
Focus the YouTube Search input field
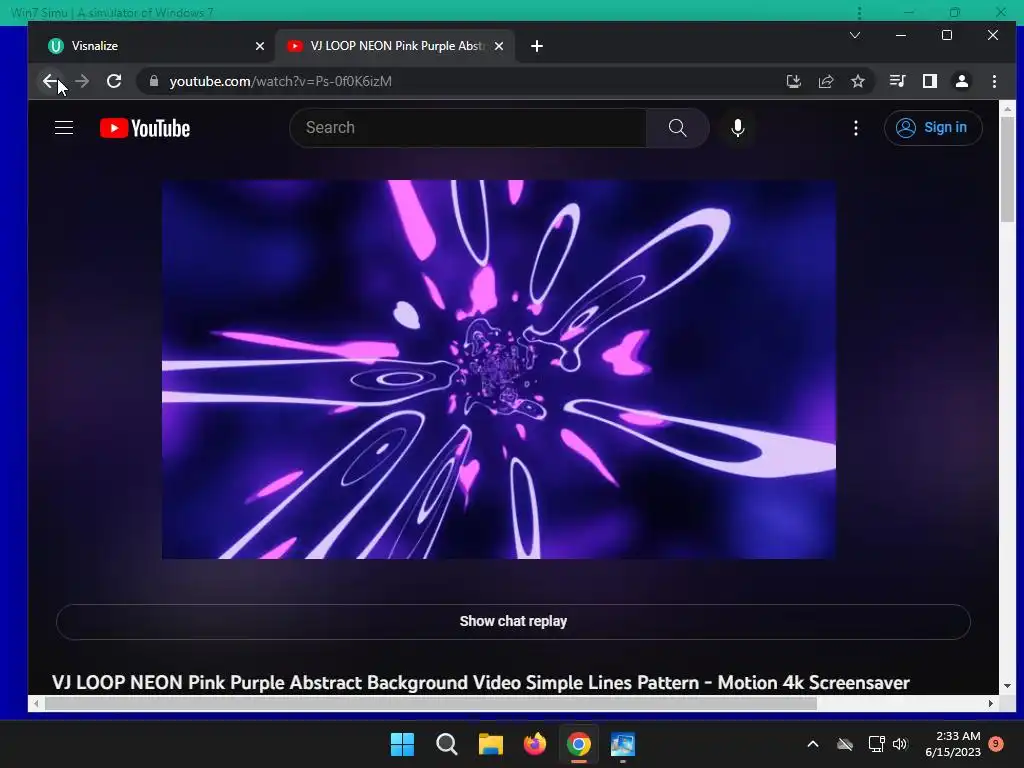pyautogui.click(x=468, y=127)
